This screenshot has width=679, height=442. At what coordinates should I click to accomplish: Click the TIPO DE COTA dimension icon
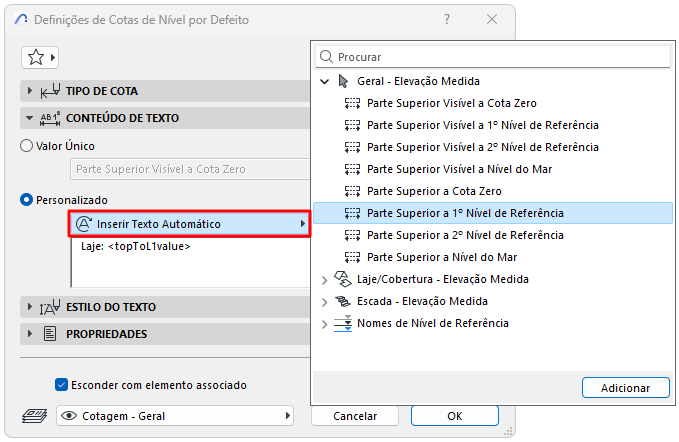tap(50, 91)
